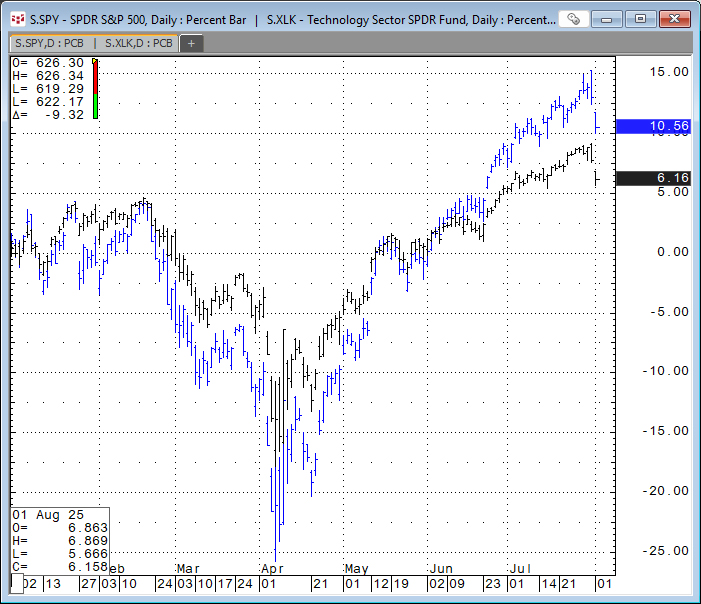Select the S.XLK,D : PCB tab label
The image size is (701, 604).
[139, 43]
